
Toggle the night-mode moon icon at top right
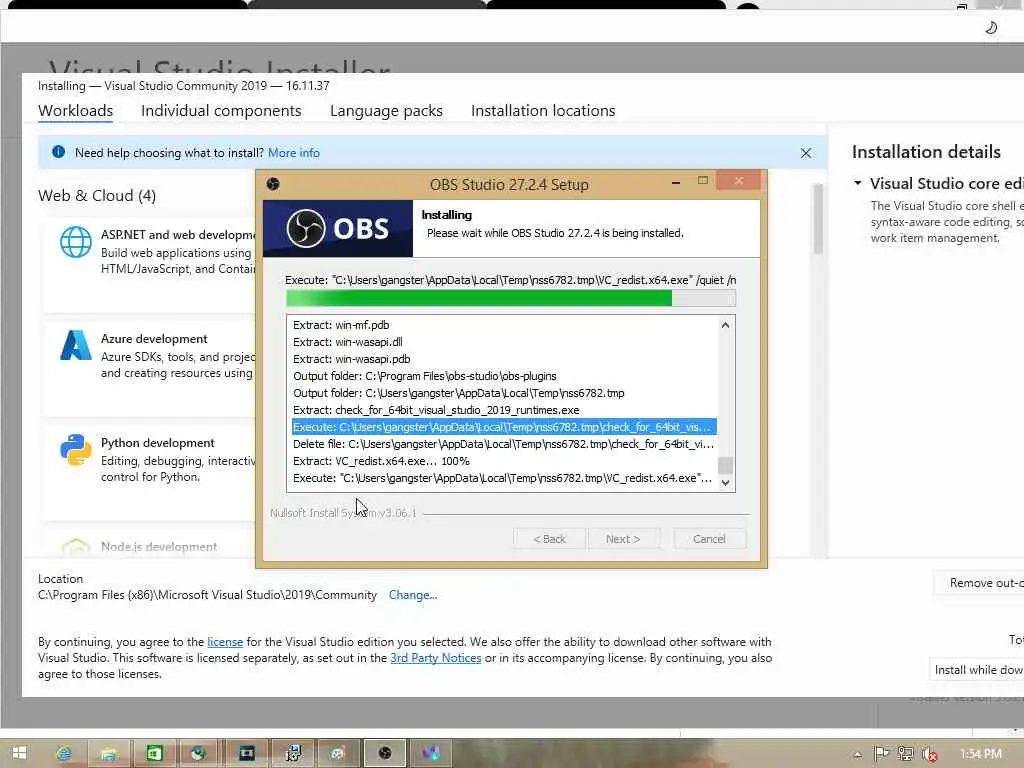(991, 27)
